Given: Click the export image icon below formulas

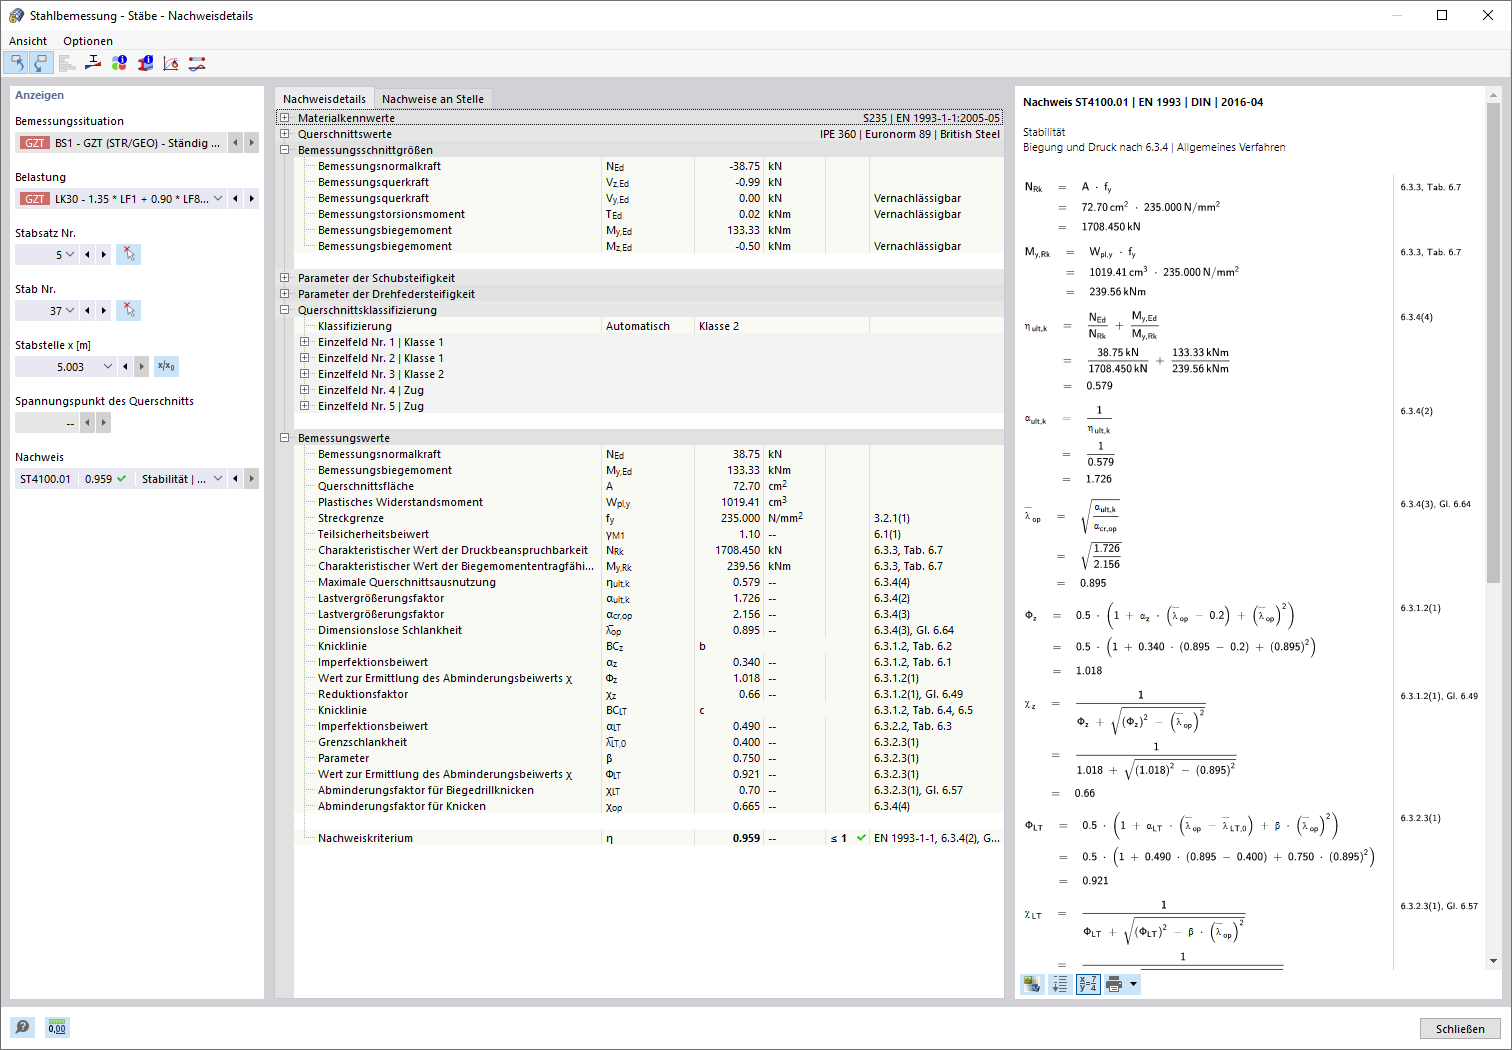Looking at the screenshot, I should [x=1032, y=985].
